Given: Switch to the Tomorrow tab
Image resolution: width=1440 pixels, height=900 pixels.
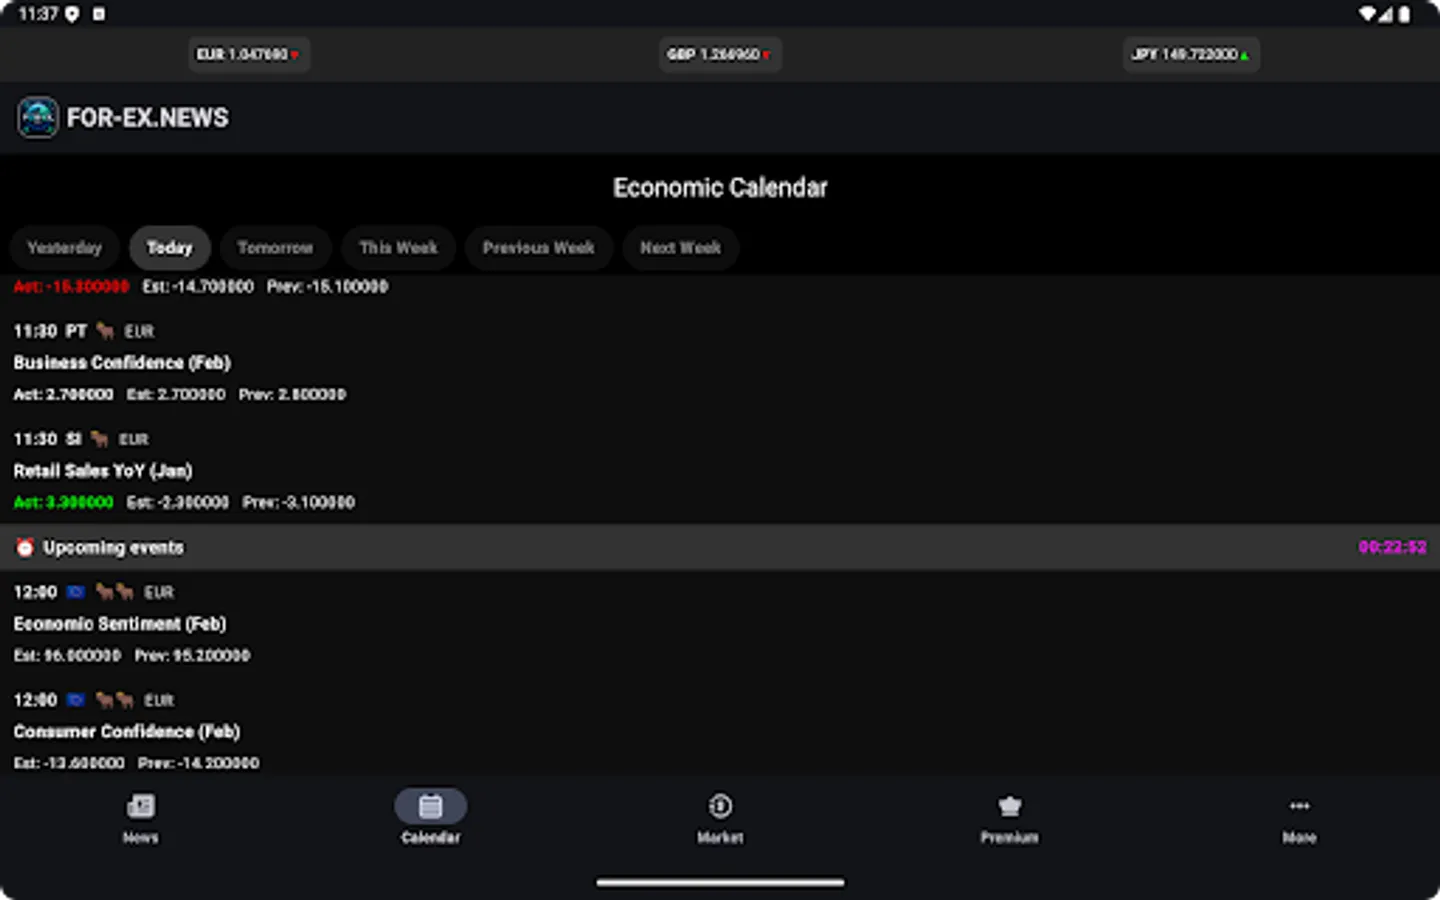Looking at the screenshot, I should [275, 248].
